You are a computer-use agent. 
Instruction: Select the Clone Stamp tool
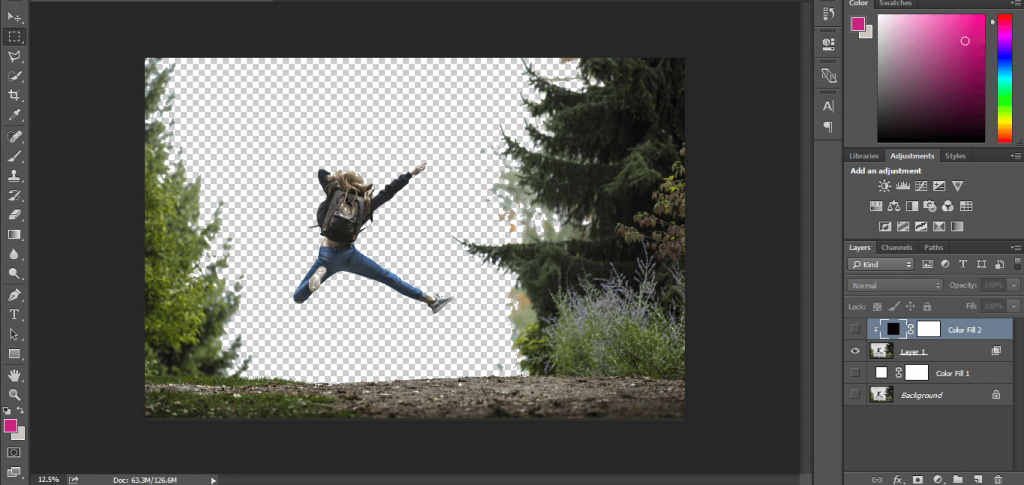(14, 175)
